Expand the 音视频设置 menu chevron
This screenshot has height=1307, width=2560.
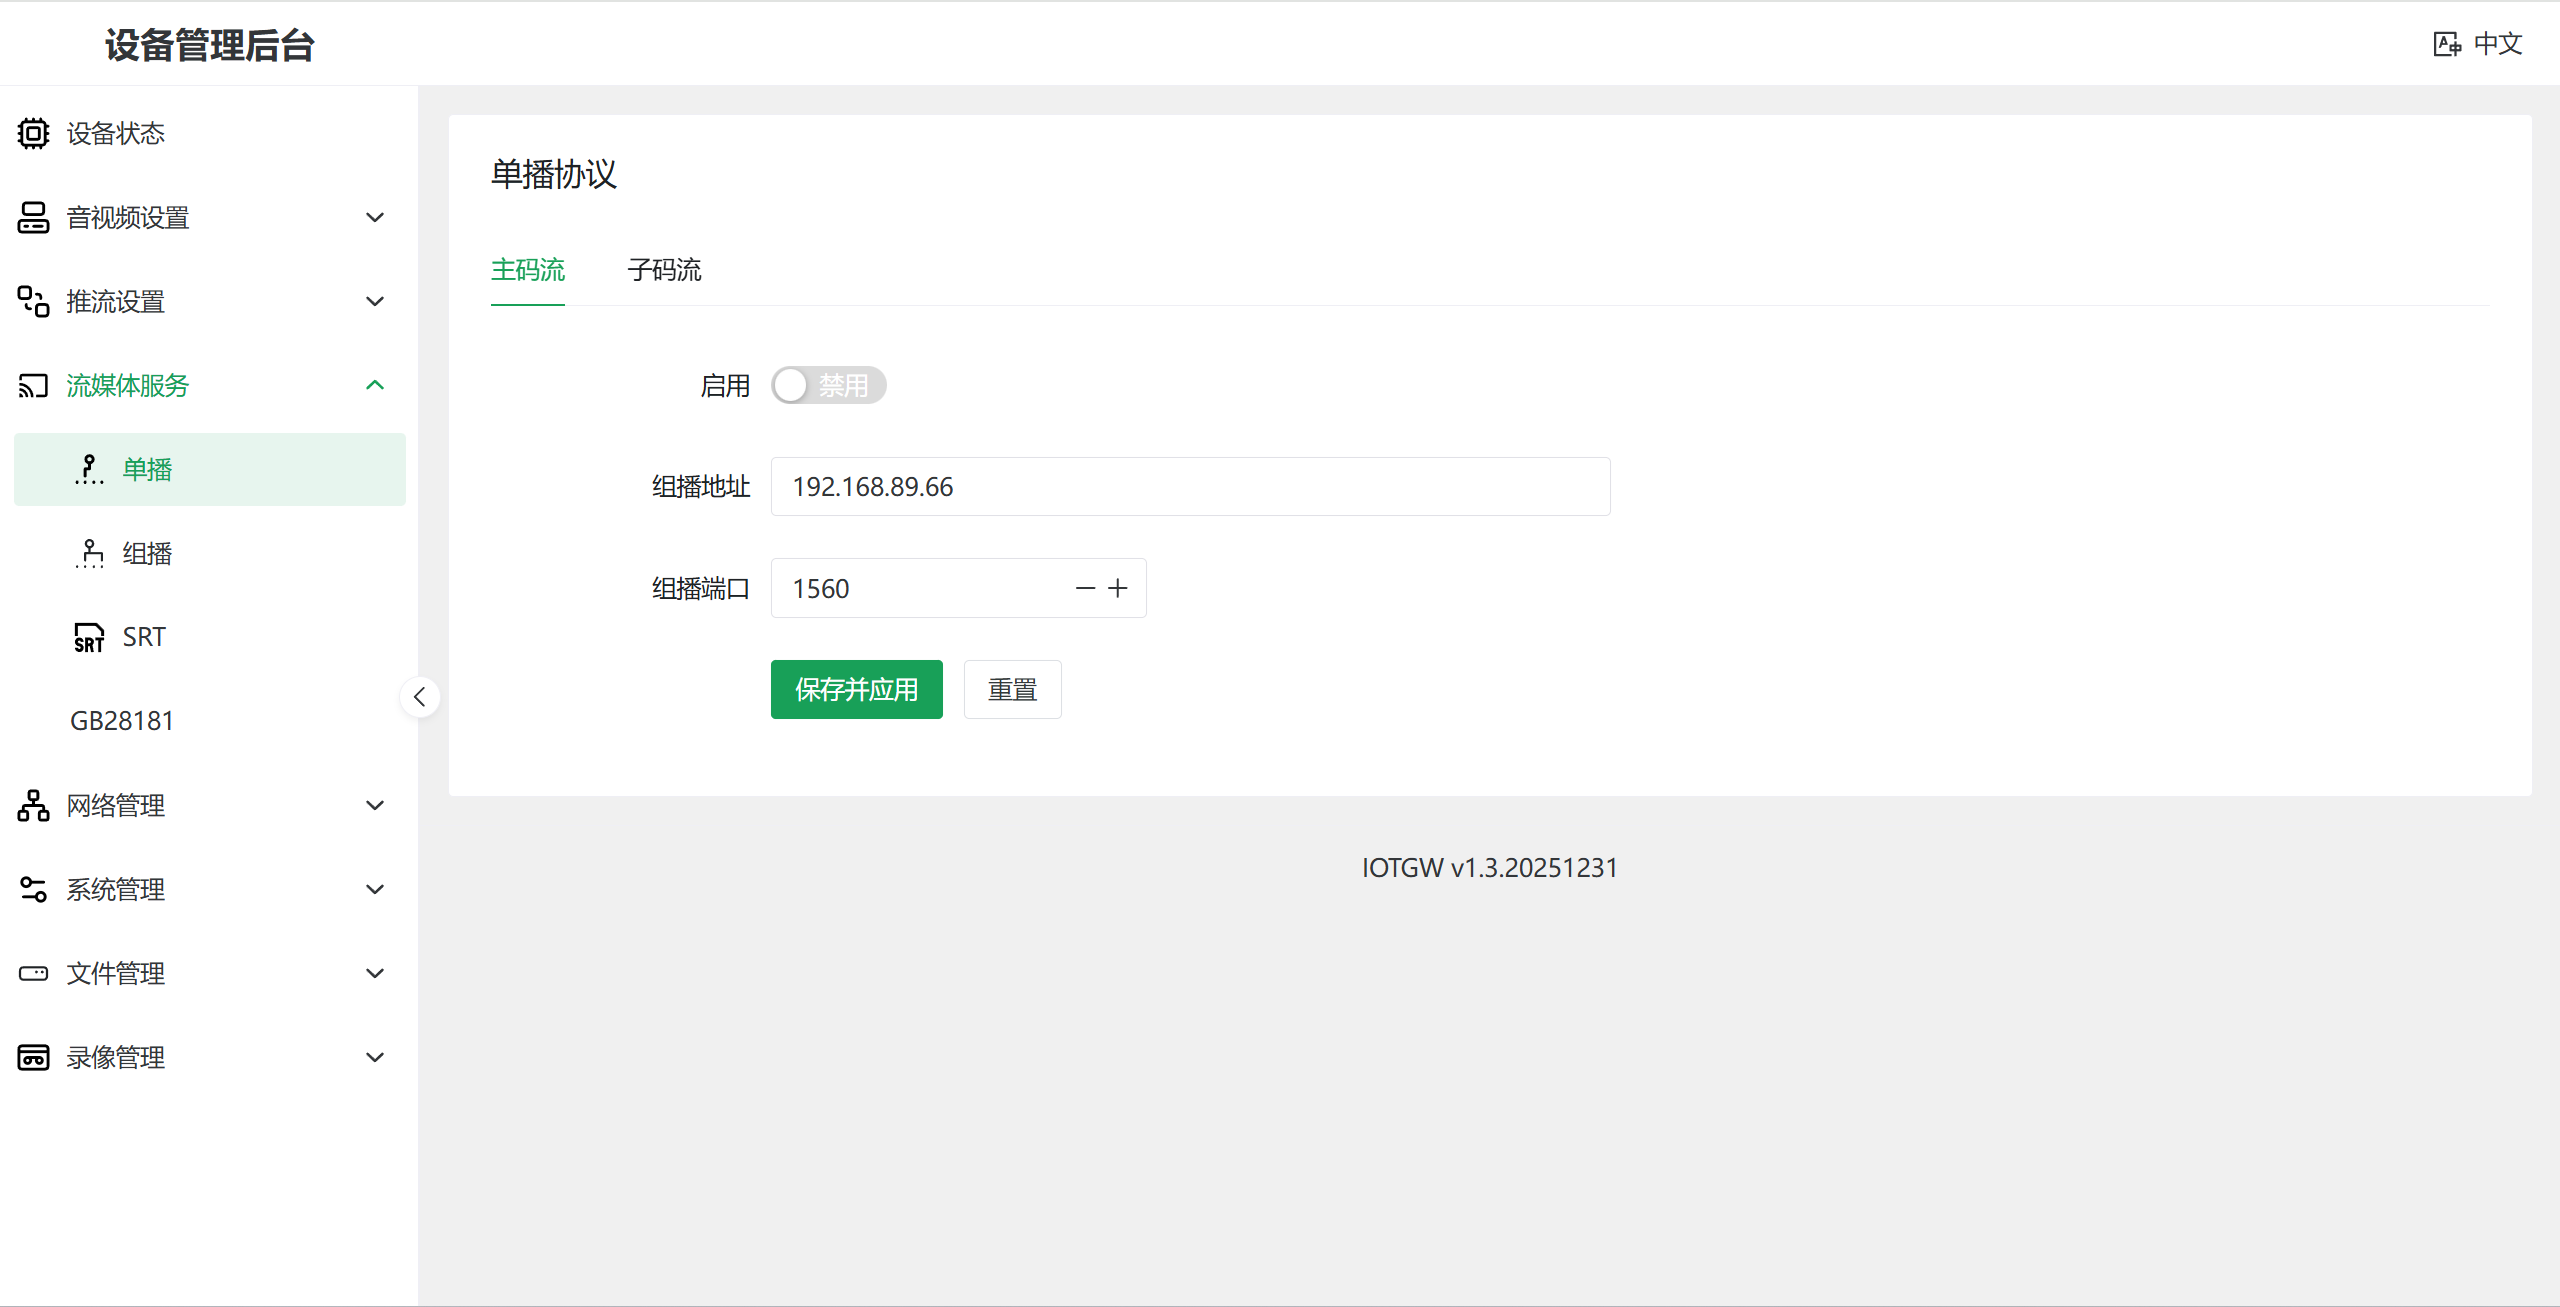pyautogui.click(x=375, y=217)
